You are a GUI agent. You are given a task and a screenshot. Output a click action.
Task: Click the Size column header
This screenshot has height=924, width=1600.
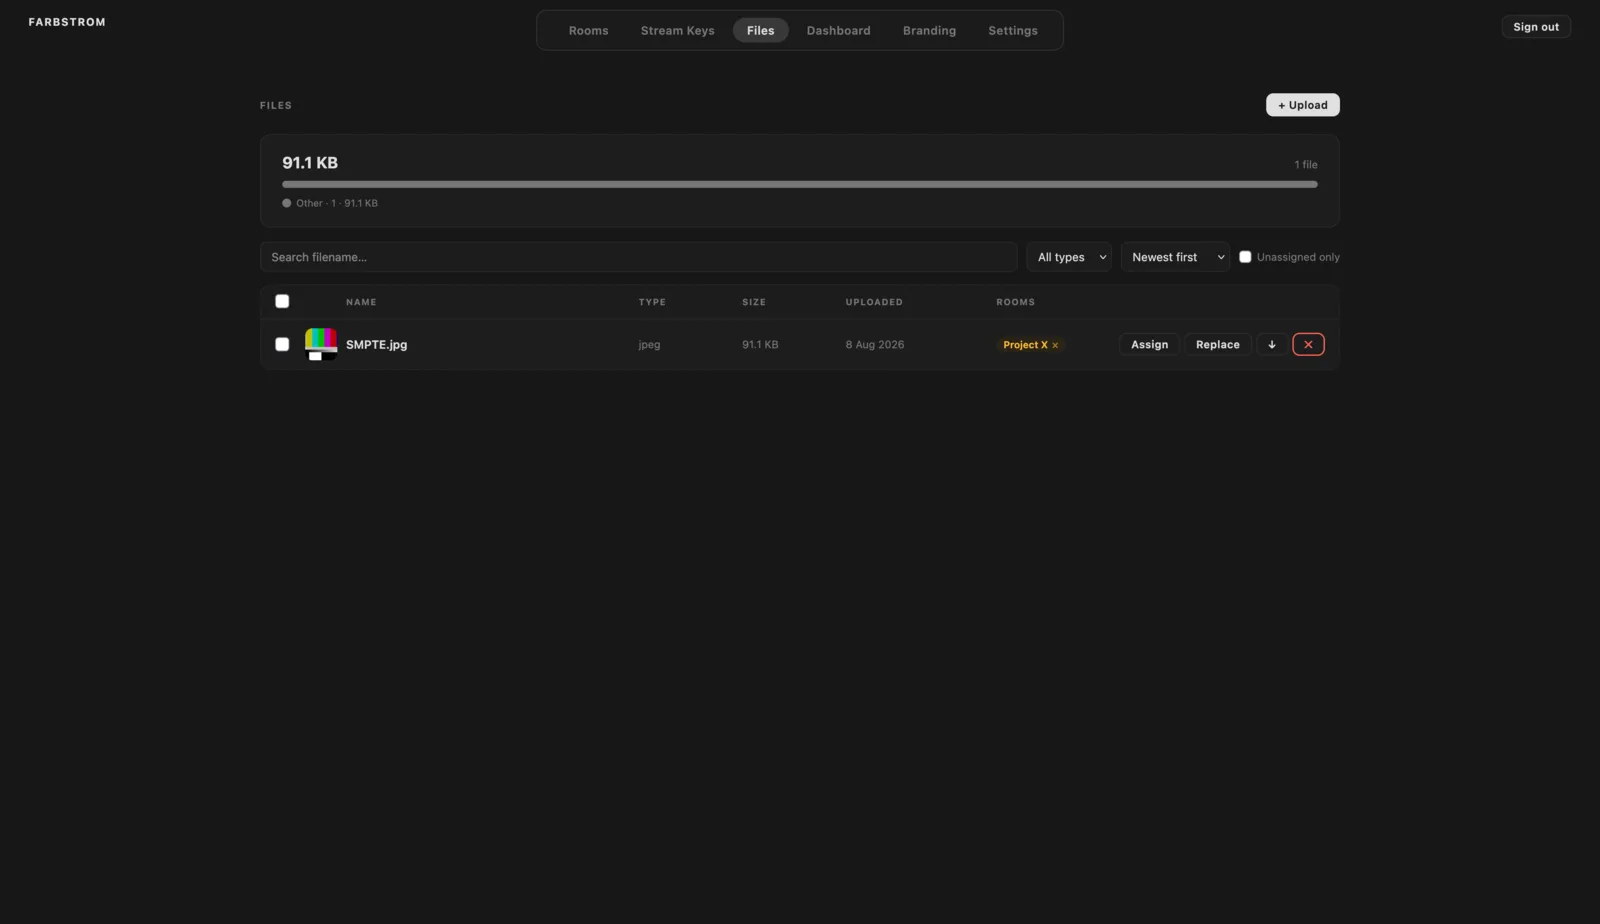click(x=754, y=302)
